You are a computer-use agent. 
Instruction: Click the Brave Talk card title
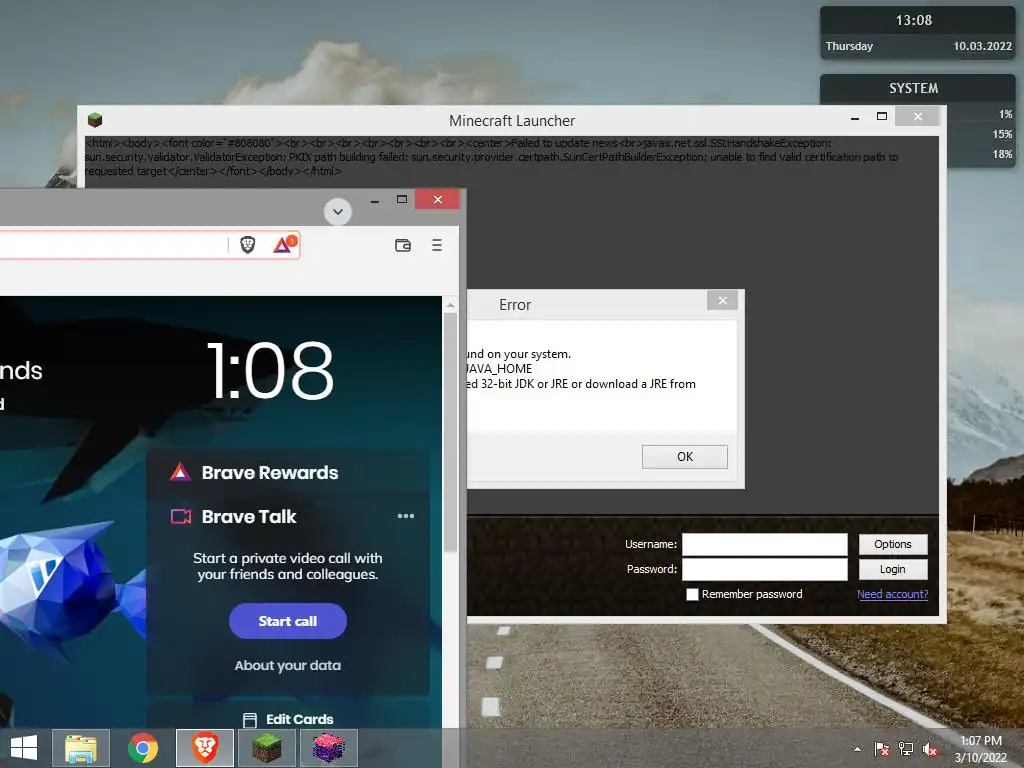[249, 517]
